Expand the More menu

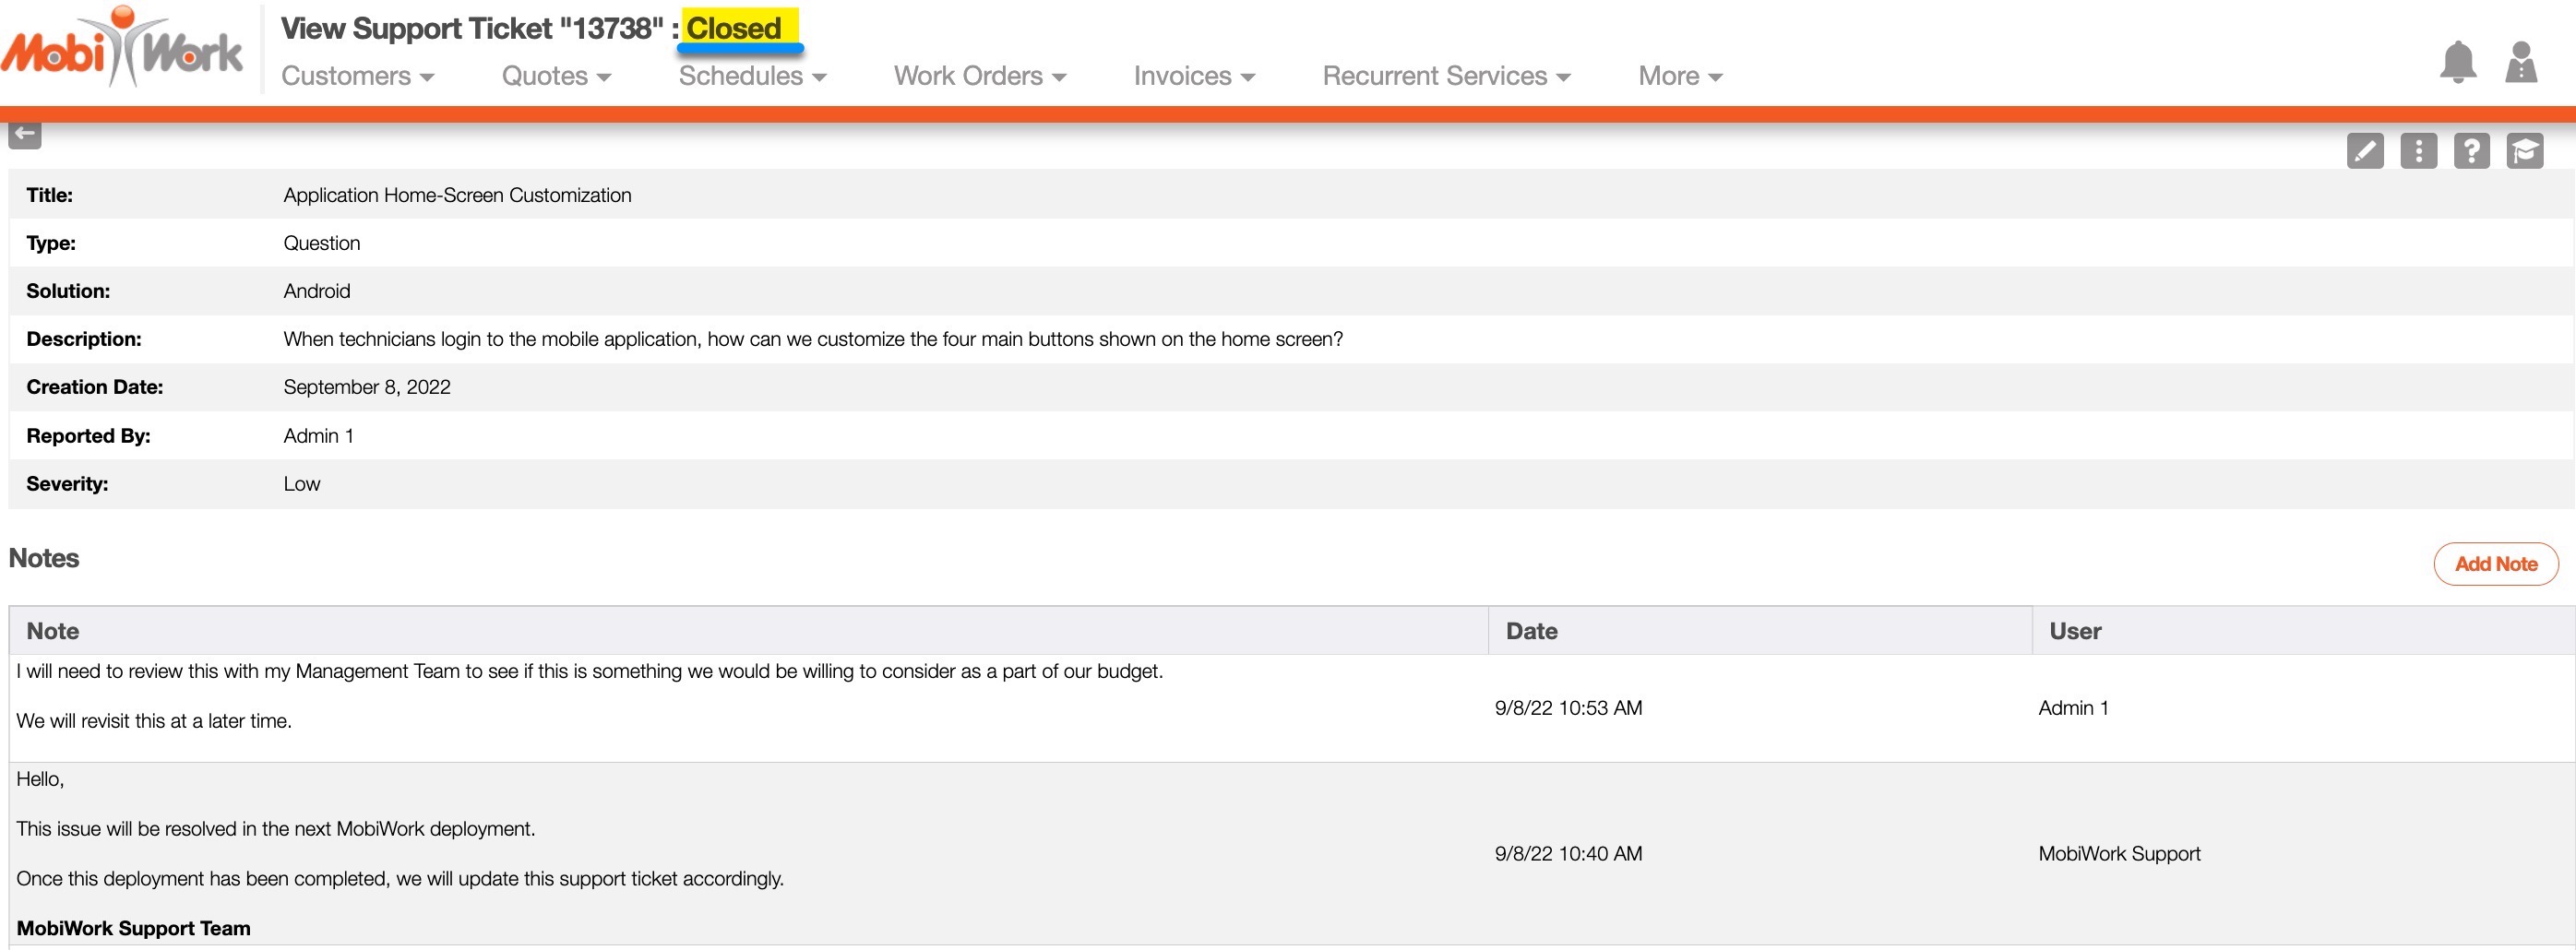1679,76
